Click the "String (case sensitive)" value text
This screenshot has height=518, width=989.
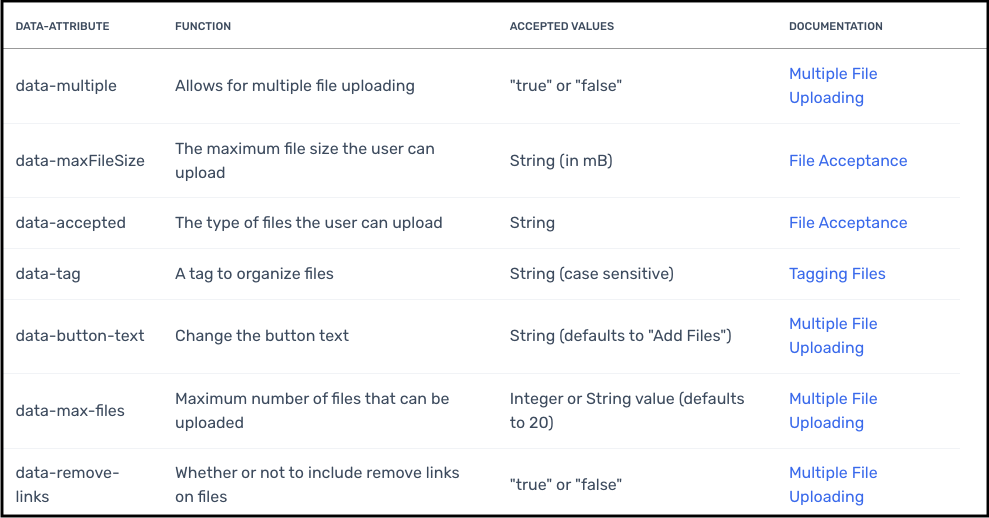(x=591, y=274)
